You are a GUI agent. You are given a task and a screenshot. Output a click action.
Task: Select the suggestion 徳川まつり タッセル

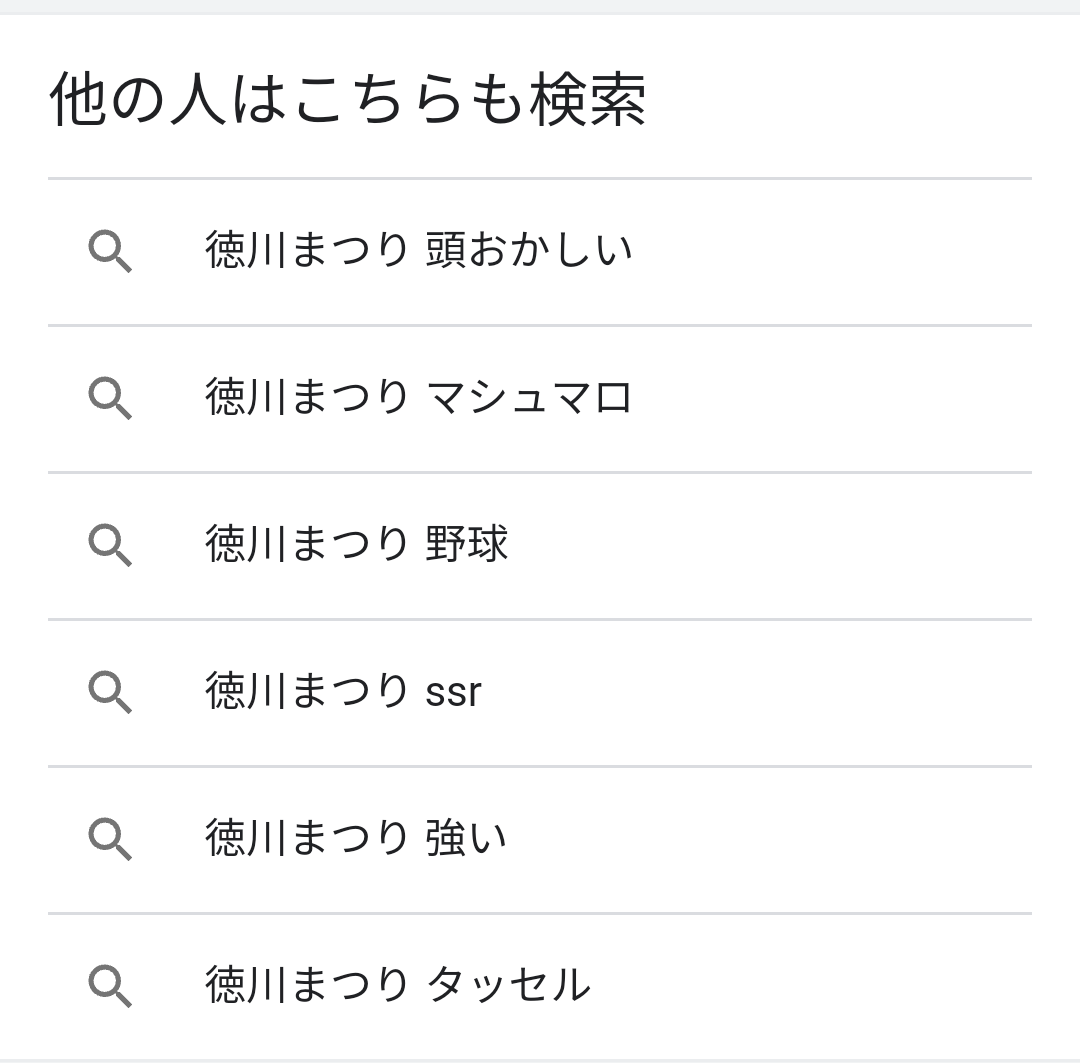[x=540, y=986]
